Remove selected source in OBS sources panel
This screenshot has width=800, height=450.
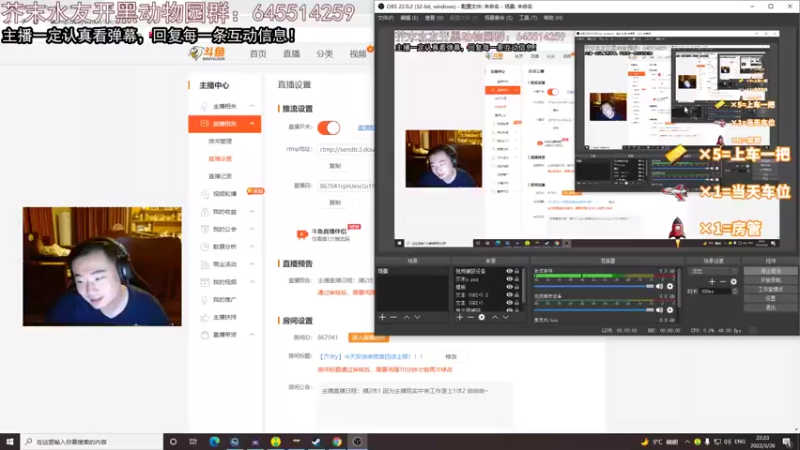click(x=470, y=317)
